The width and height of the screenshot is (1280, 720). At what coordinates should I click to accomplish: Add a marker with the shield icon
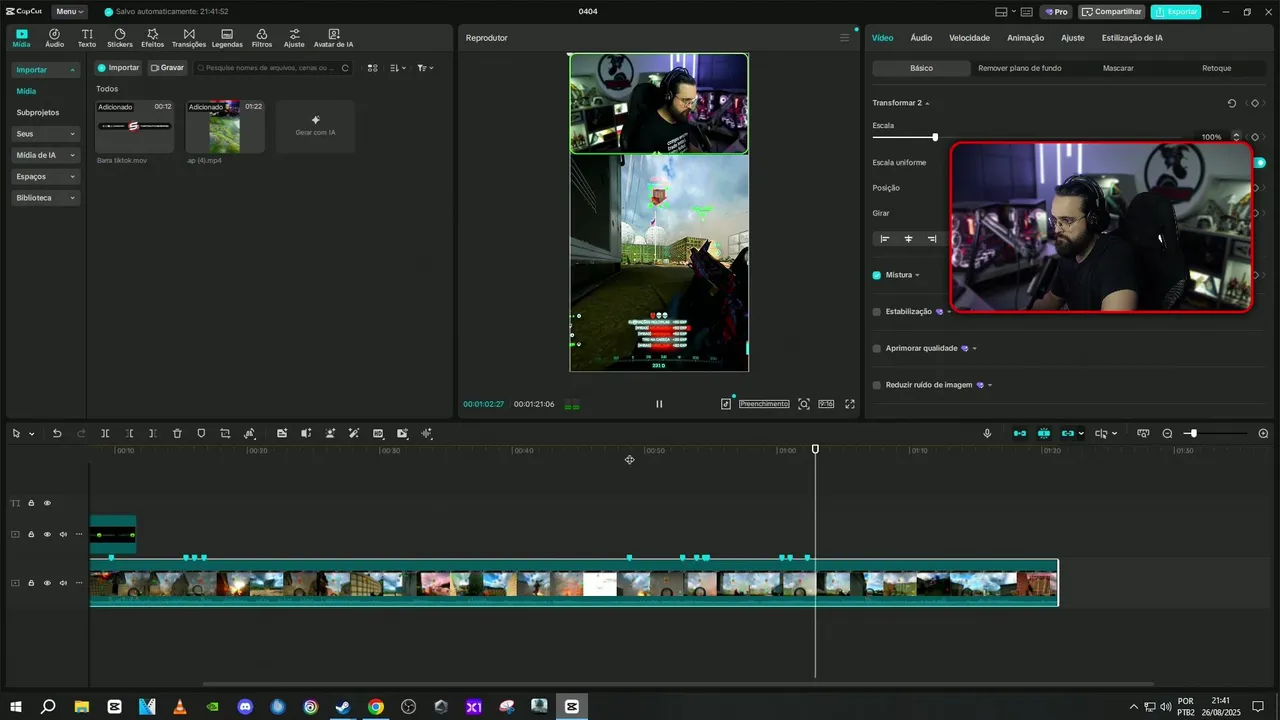(x=201, y=433)
